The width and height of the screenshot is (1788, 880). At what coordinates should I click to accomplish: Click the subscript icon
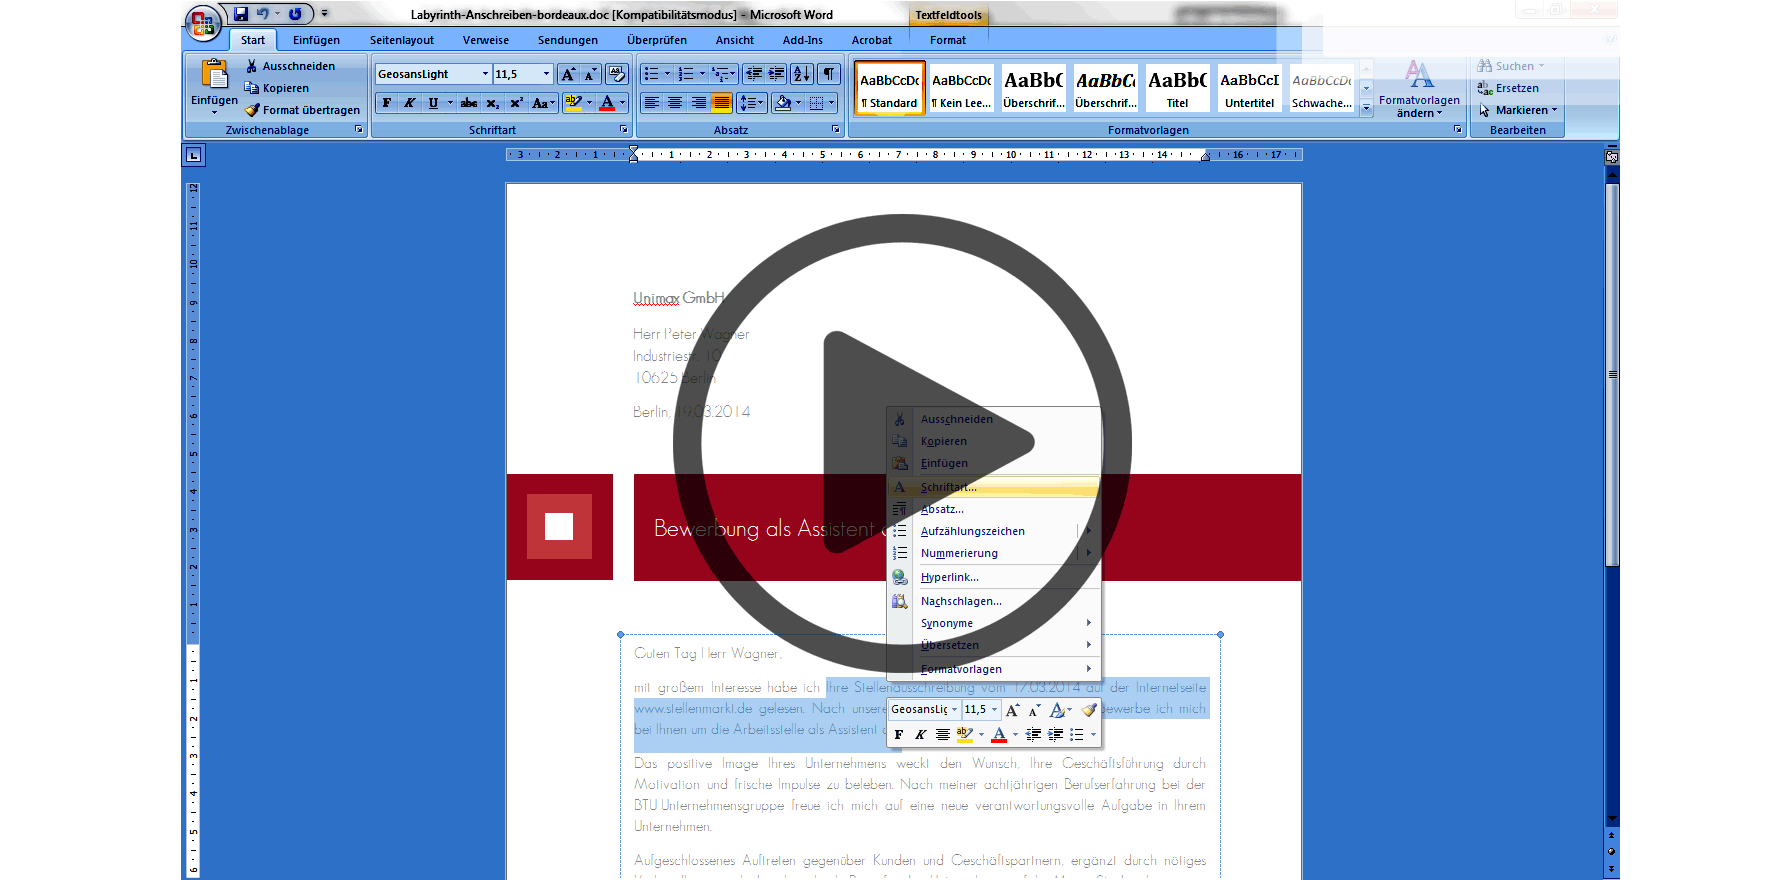click(x=493, y=103)
